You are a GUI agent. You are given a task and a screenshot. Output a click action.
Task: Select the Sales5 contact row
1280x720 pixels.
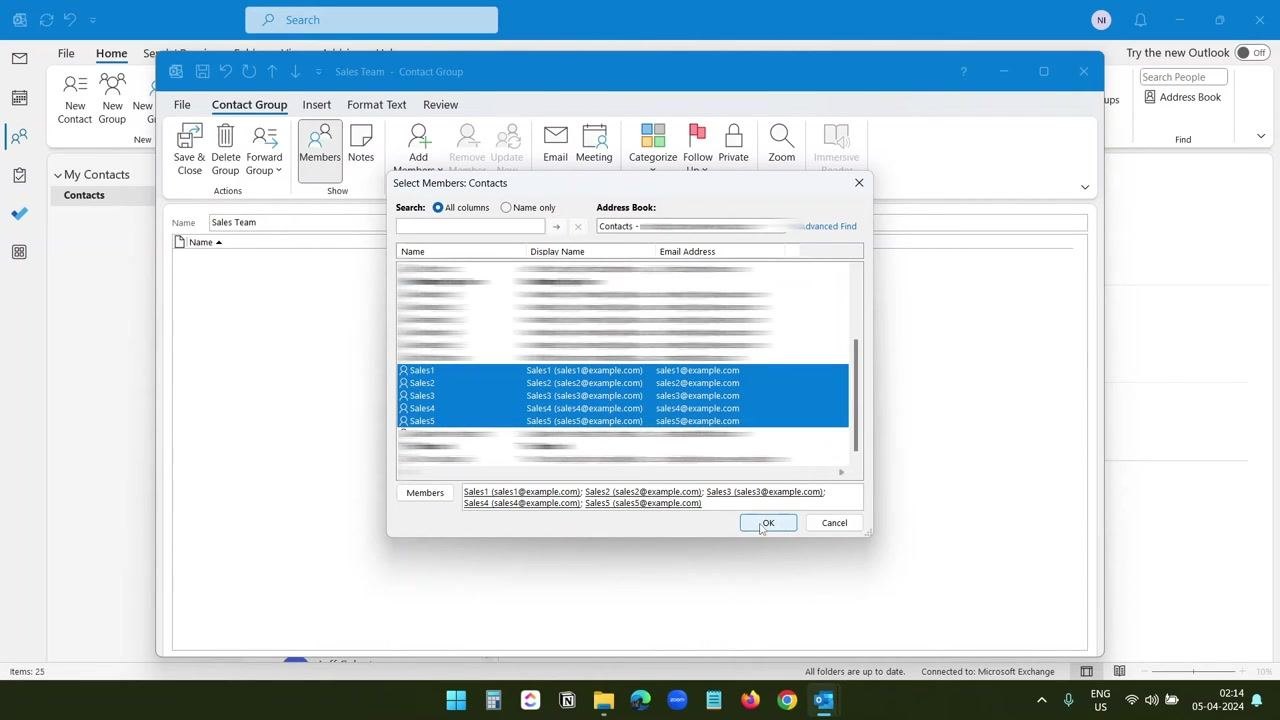pyautogui.click(x=623, y=421)
